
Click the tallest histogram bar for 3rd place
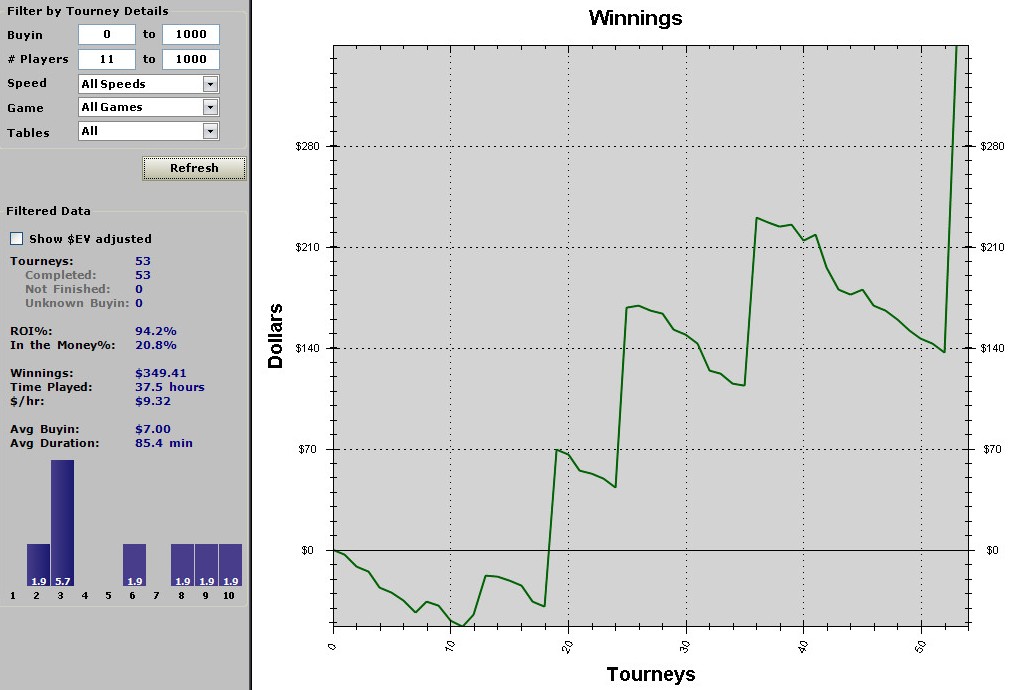(62, 520)
